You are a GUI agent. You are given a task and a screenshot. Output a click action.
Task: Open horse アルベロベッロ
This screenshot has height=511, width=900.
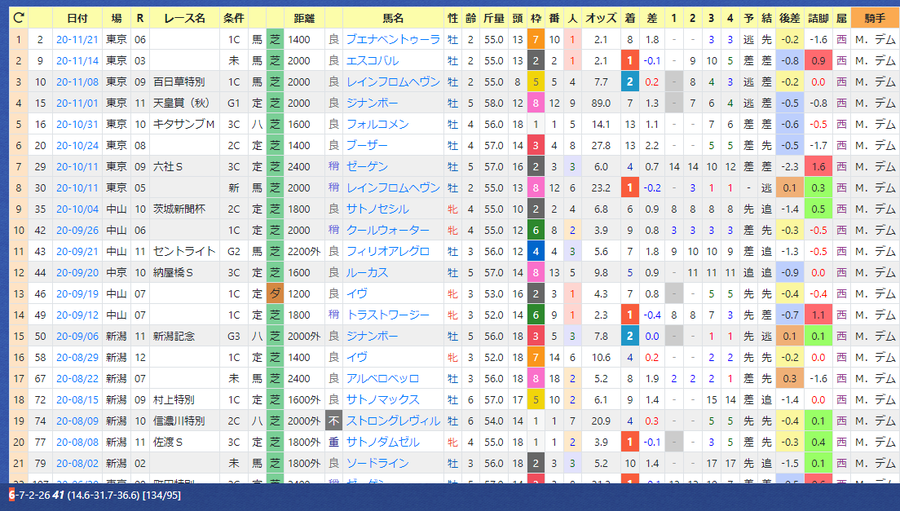(383, 379)
